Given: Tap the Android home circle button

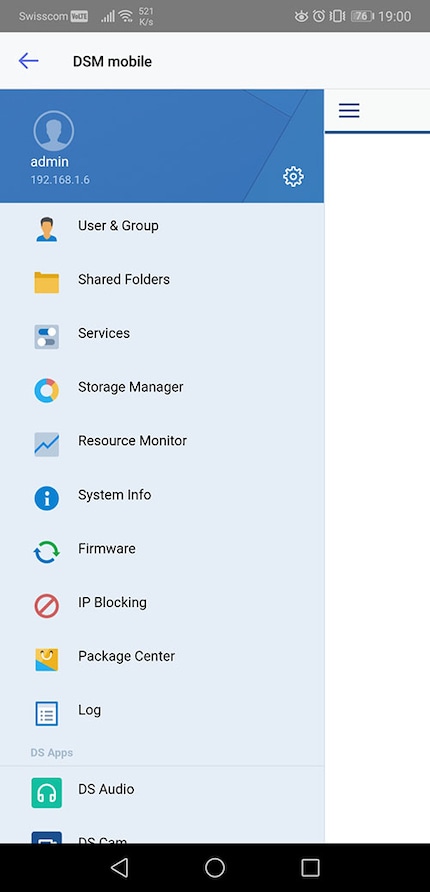Looking at the screenshot, I should click(x=215, y=868).
